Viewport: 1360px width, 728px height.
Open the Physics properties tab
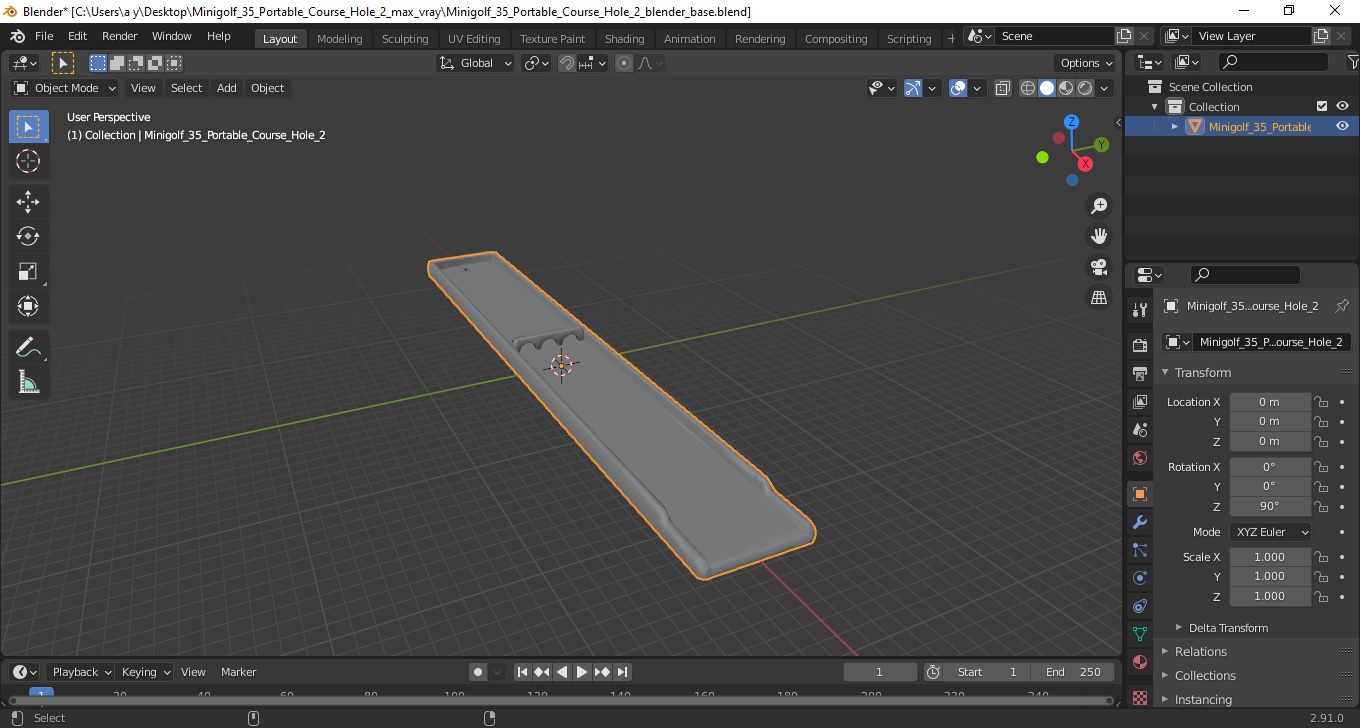[1139, 578]
